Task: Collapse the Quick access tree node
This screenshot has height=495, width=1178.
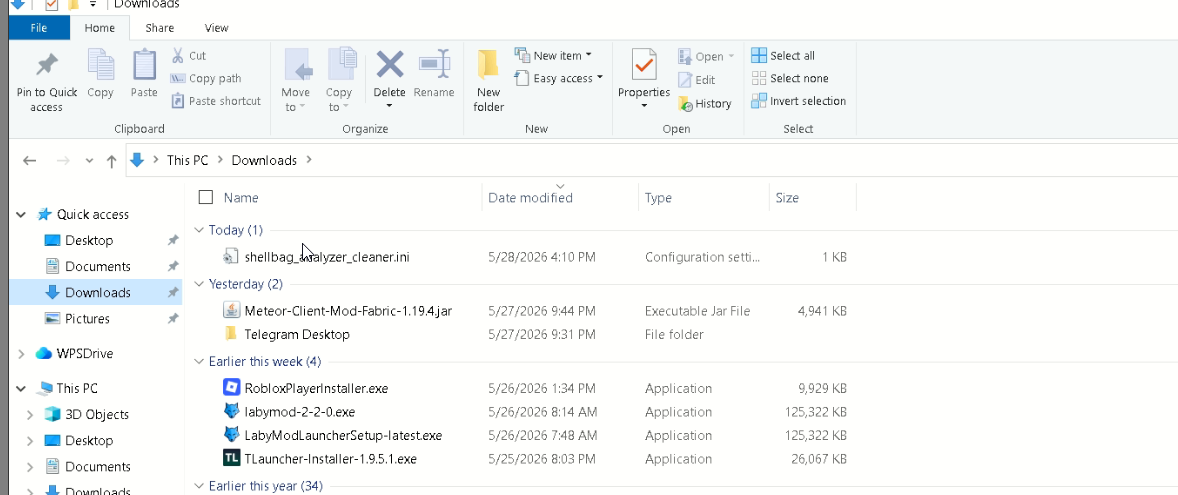Action: click(x=22, y=215)
